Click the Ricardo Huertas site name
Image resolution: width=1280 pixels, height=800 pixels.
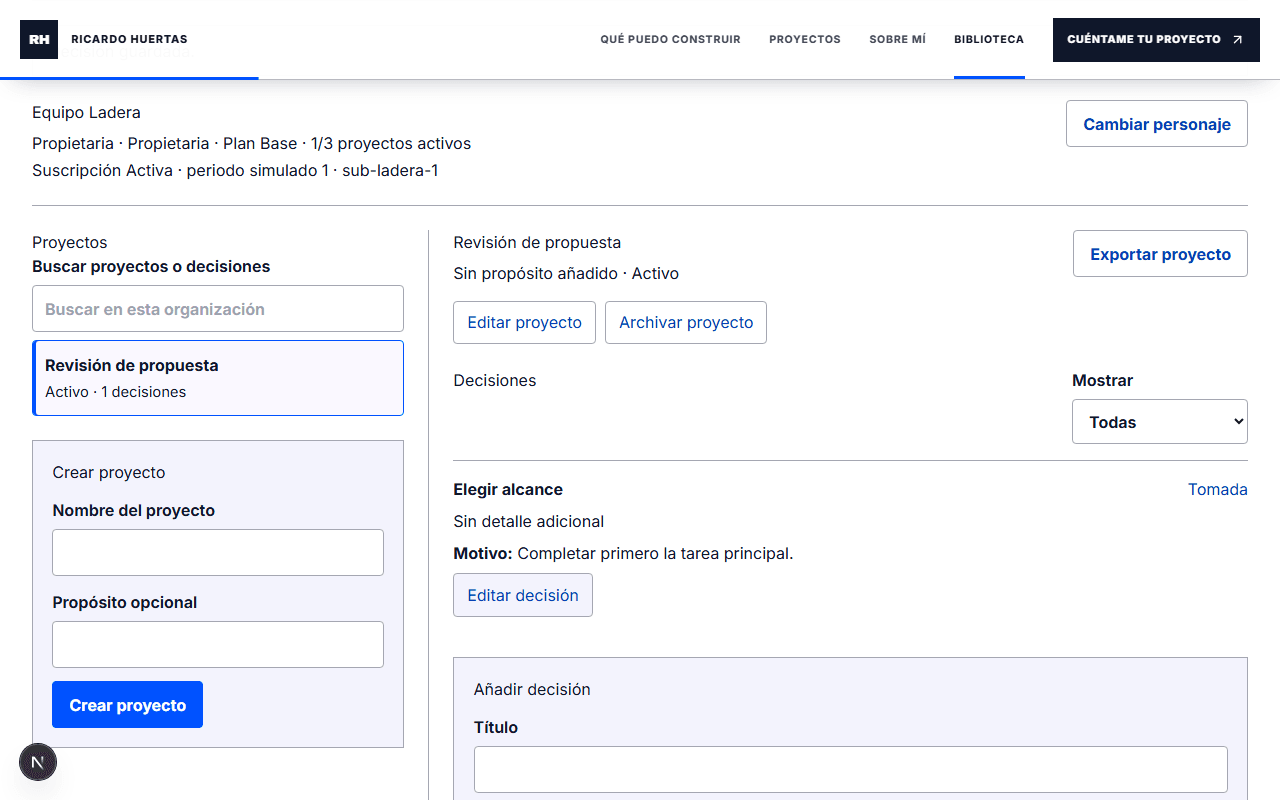[x=129, y=40]
